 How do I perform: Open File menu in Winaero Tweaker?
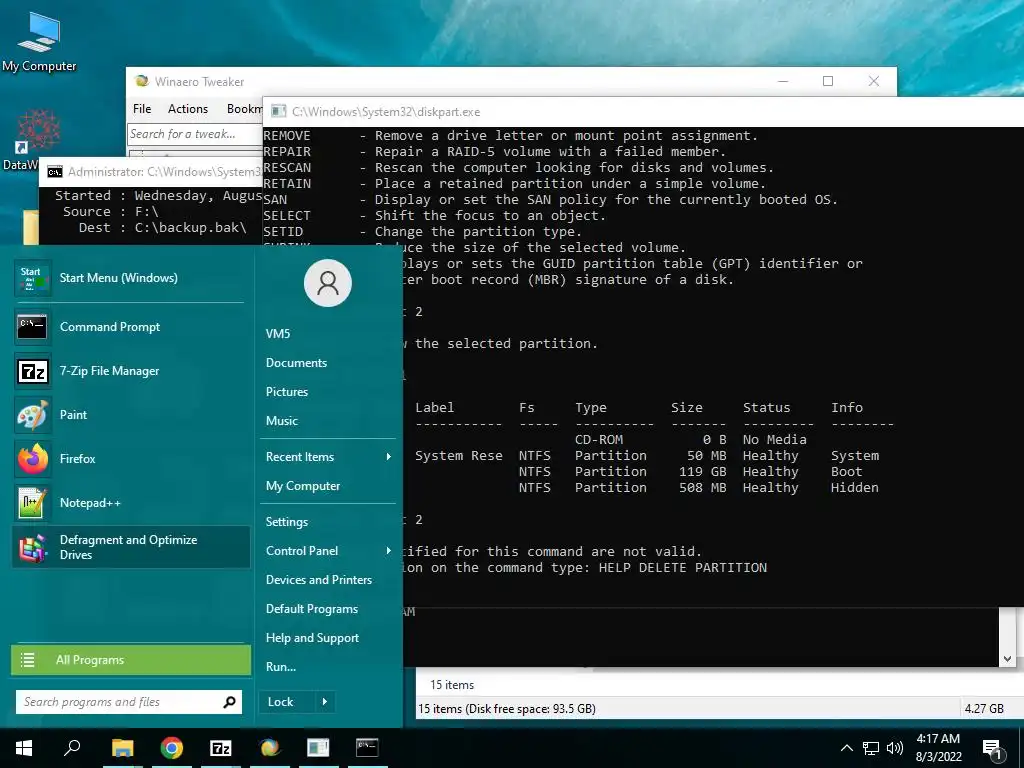[142, 109]
